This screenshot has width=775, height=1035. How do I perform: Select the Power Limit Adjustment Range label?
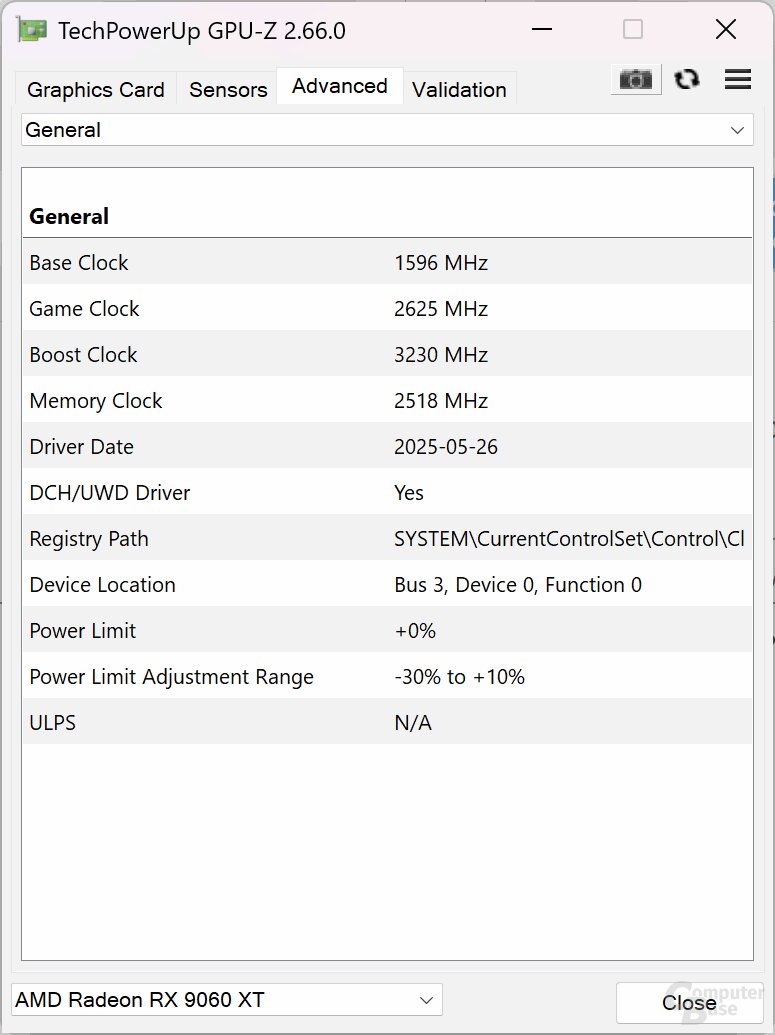coord(172,677)
